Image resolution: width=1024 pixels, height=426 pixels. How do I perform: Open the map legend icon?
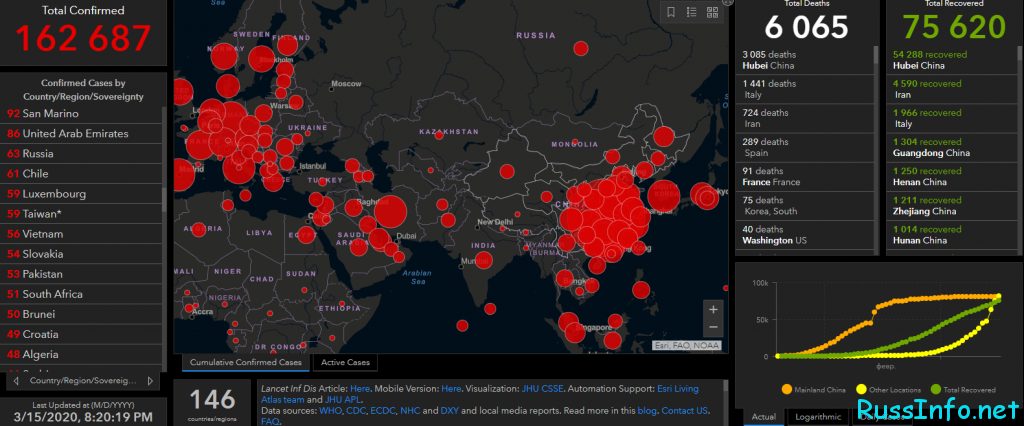pyautogui.click(x=692, y=12)
